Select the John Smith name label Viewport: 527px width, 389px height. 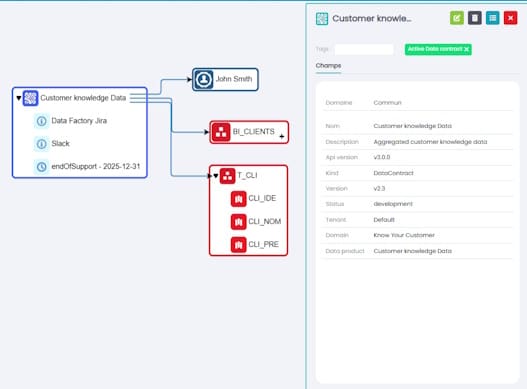tap(234, 79)
